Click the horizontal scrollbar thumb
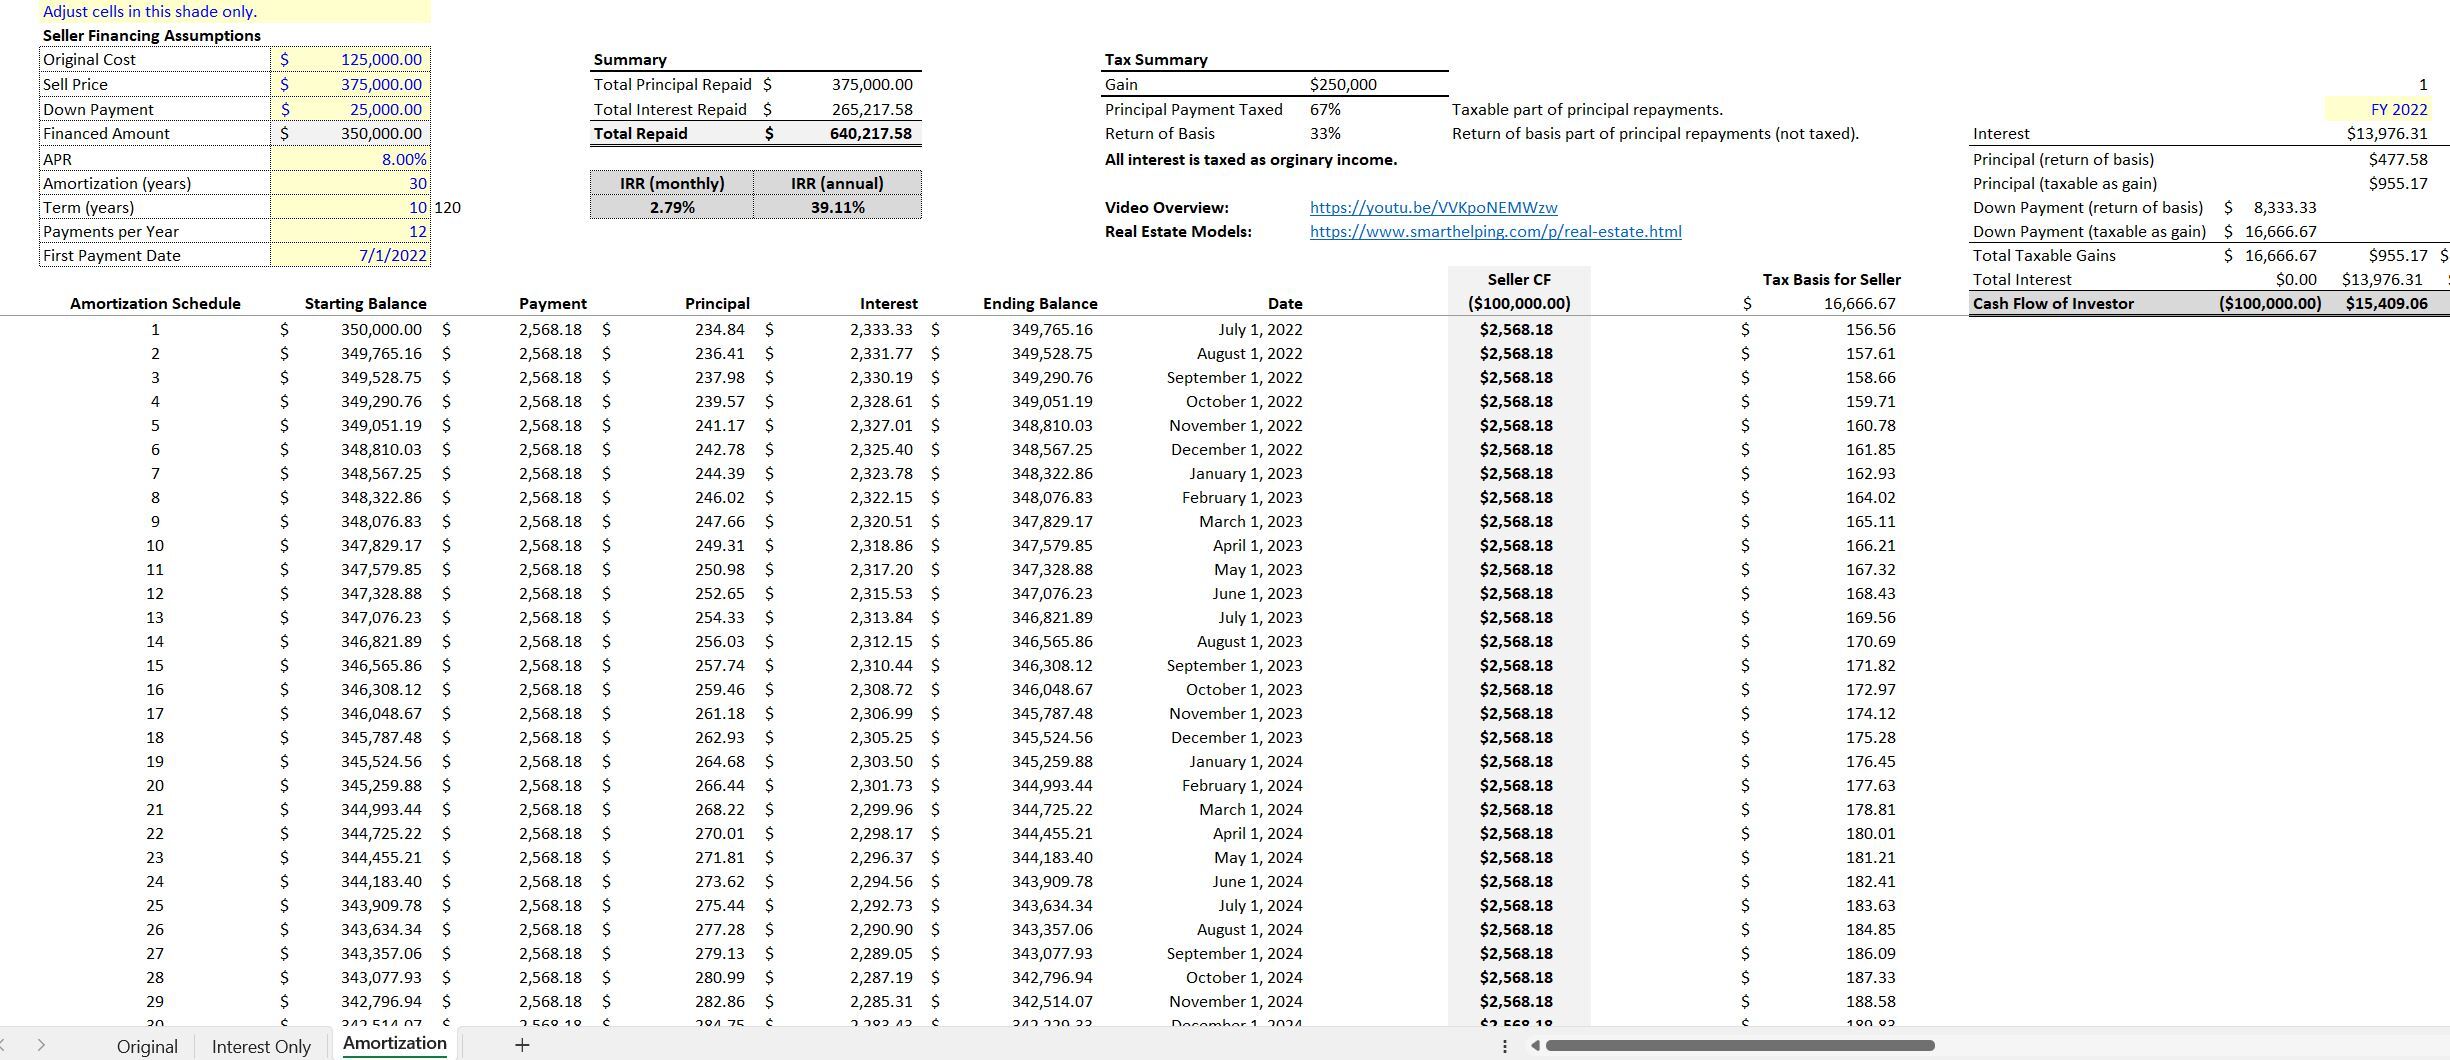The image size is (2450, 1060). (1739, 1045)
